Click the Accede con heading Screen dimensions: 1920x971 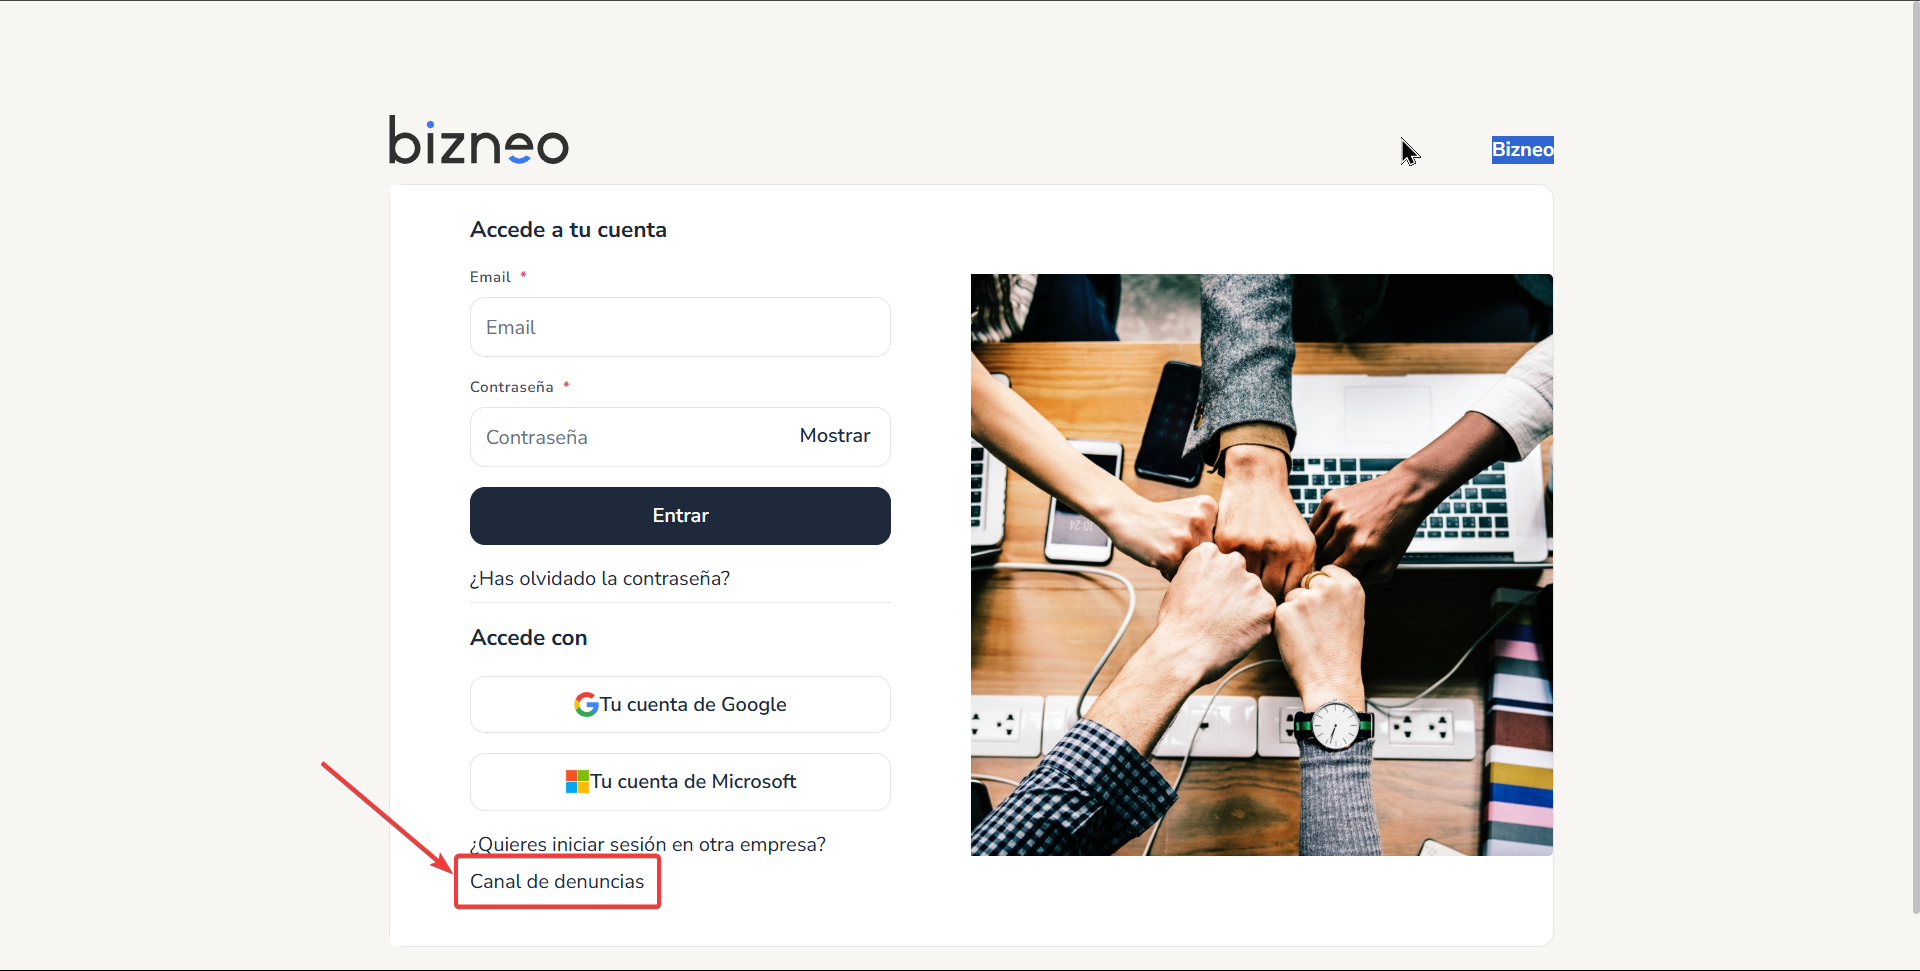(x=529, y=638)
